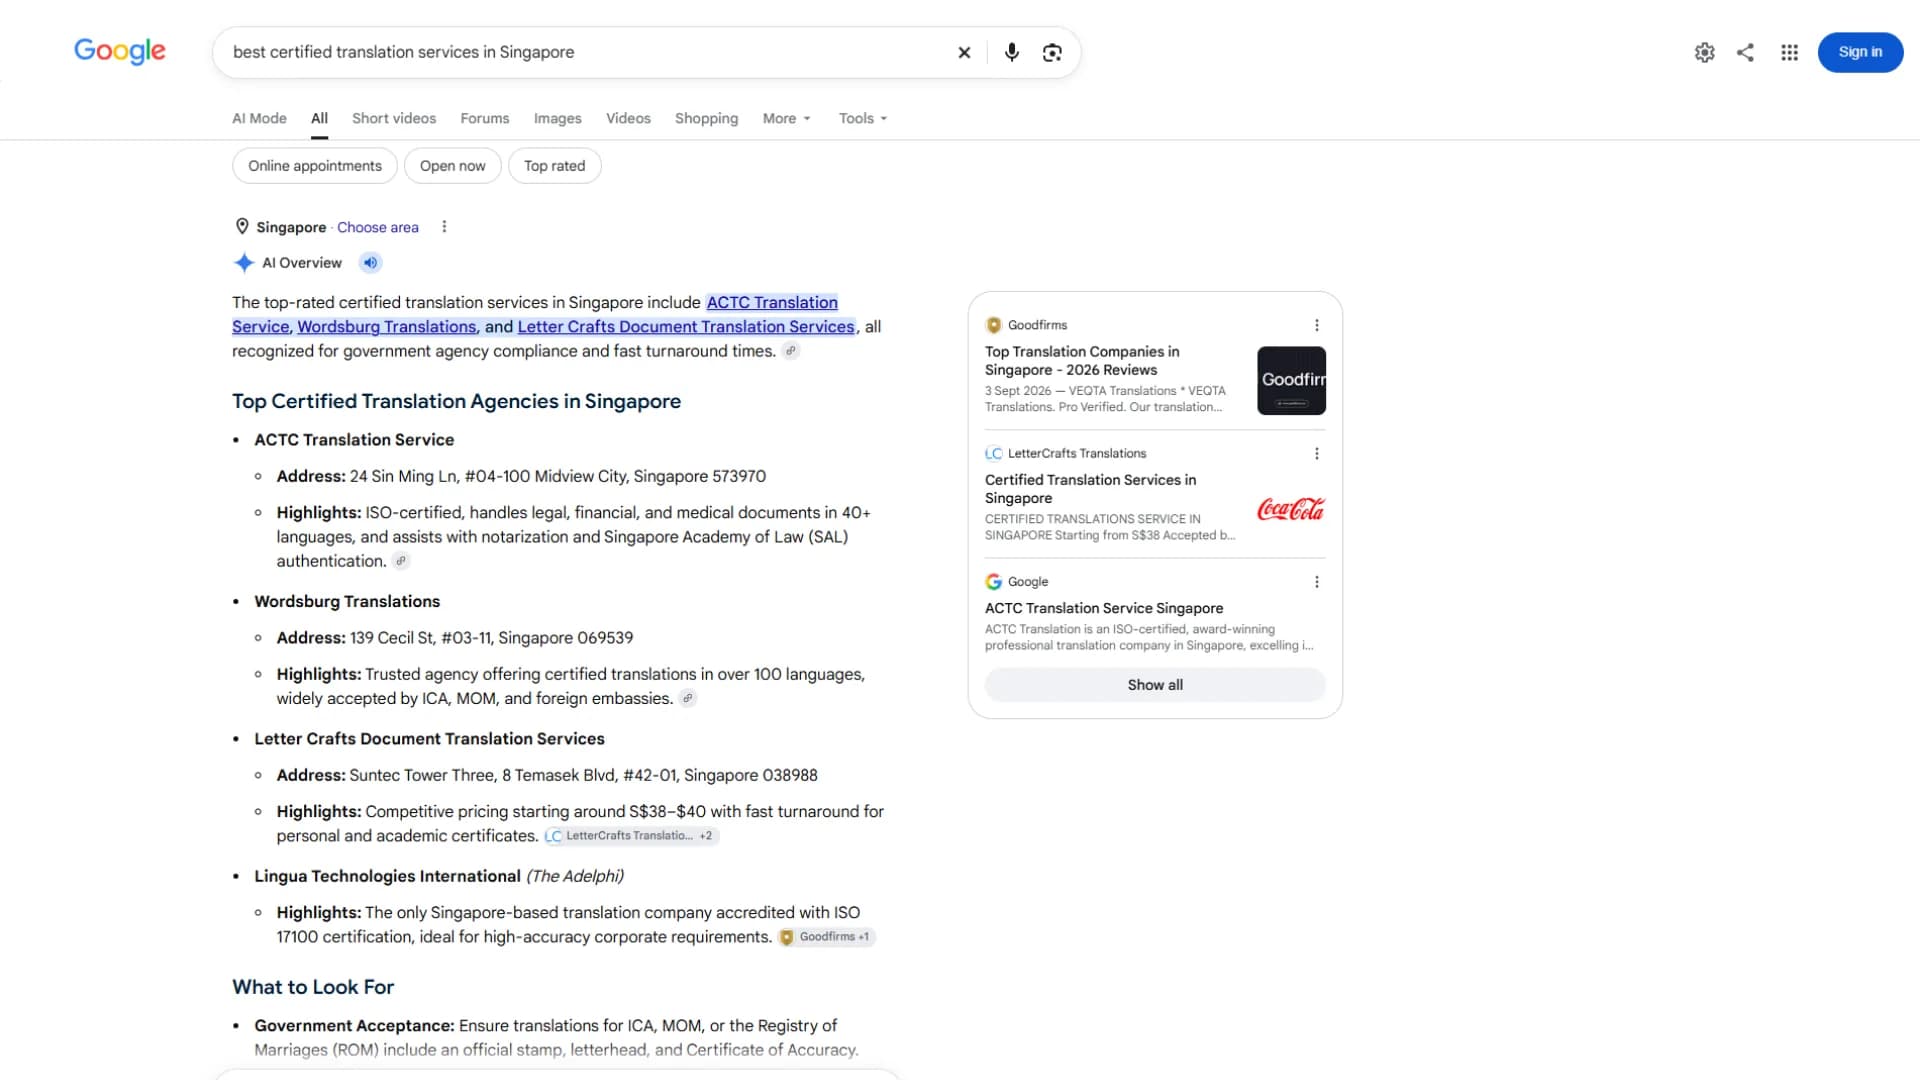Go to the Shopping tab

click(x=706, y=118)
